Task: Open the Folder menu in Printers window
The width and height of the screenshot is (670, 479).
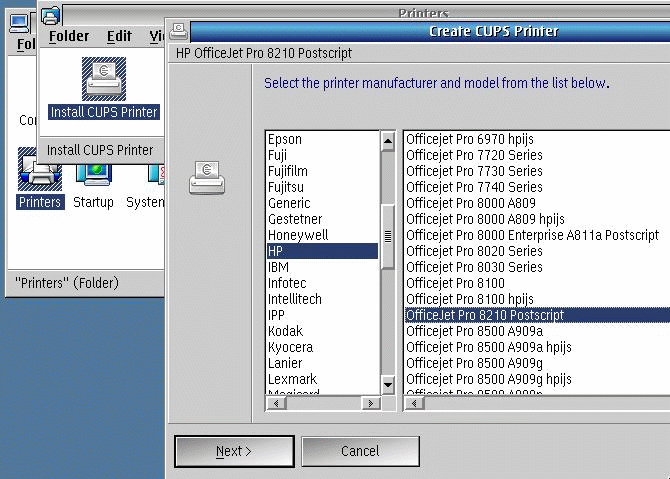Action: pyautogui.click(x=69, y=36)
